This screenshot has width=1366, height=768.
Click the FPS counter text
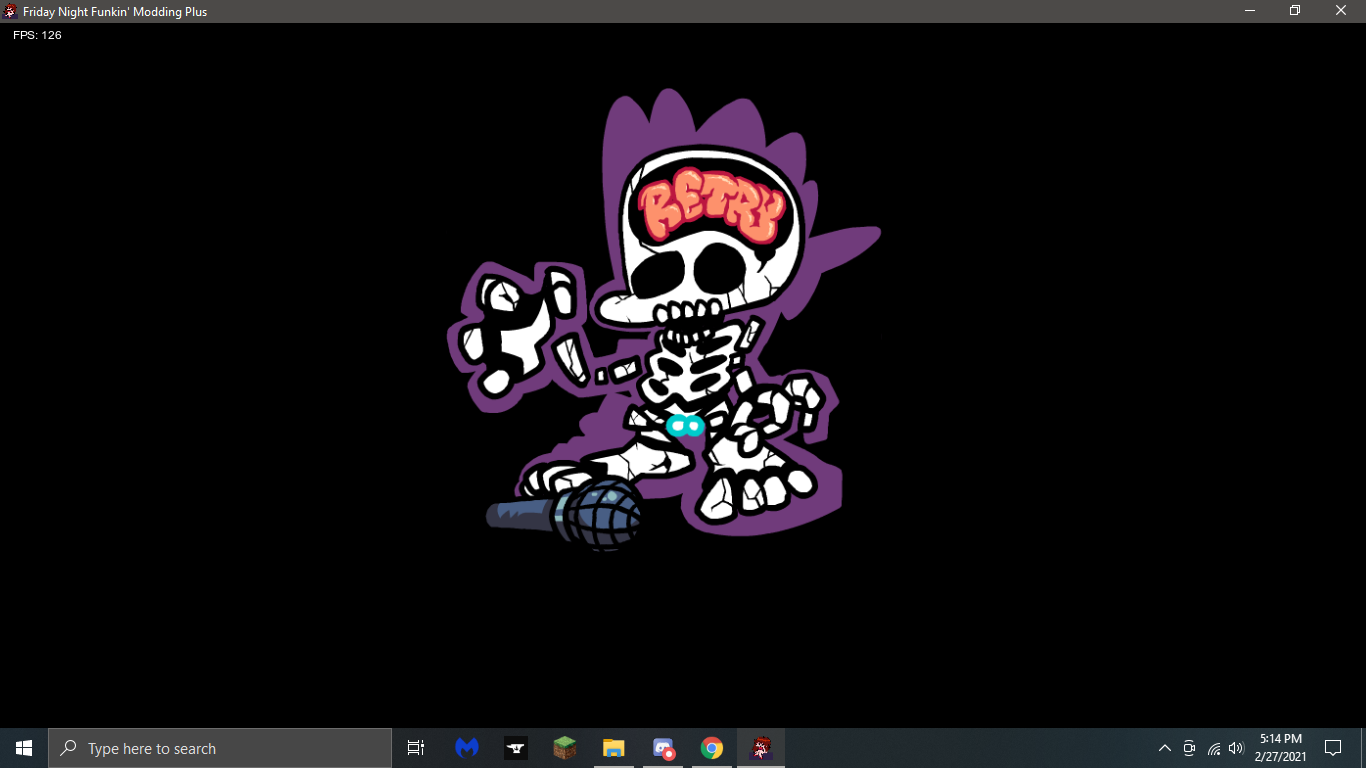[x=36, y=34]
